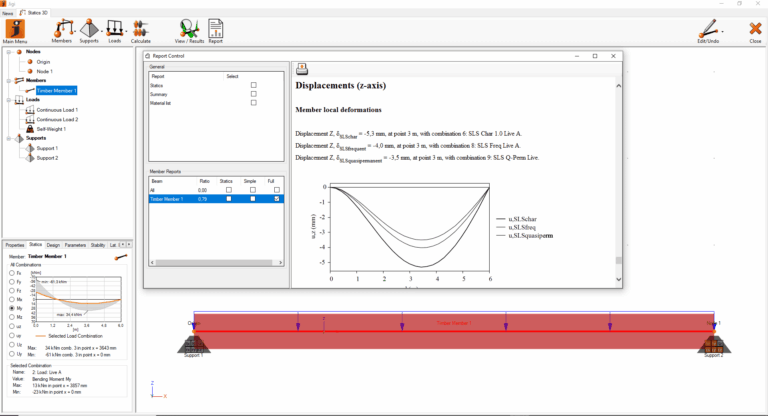Select the Mz radio button

(10, 317)
